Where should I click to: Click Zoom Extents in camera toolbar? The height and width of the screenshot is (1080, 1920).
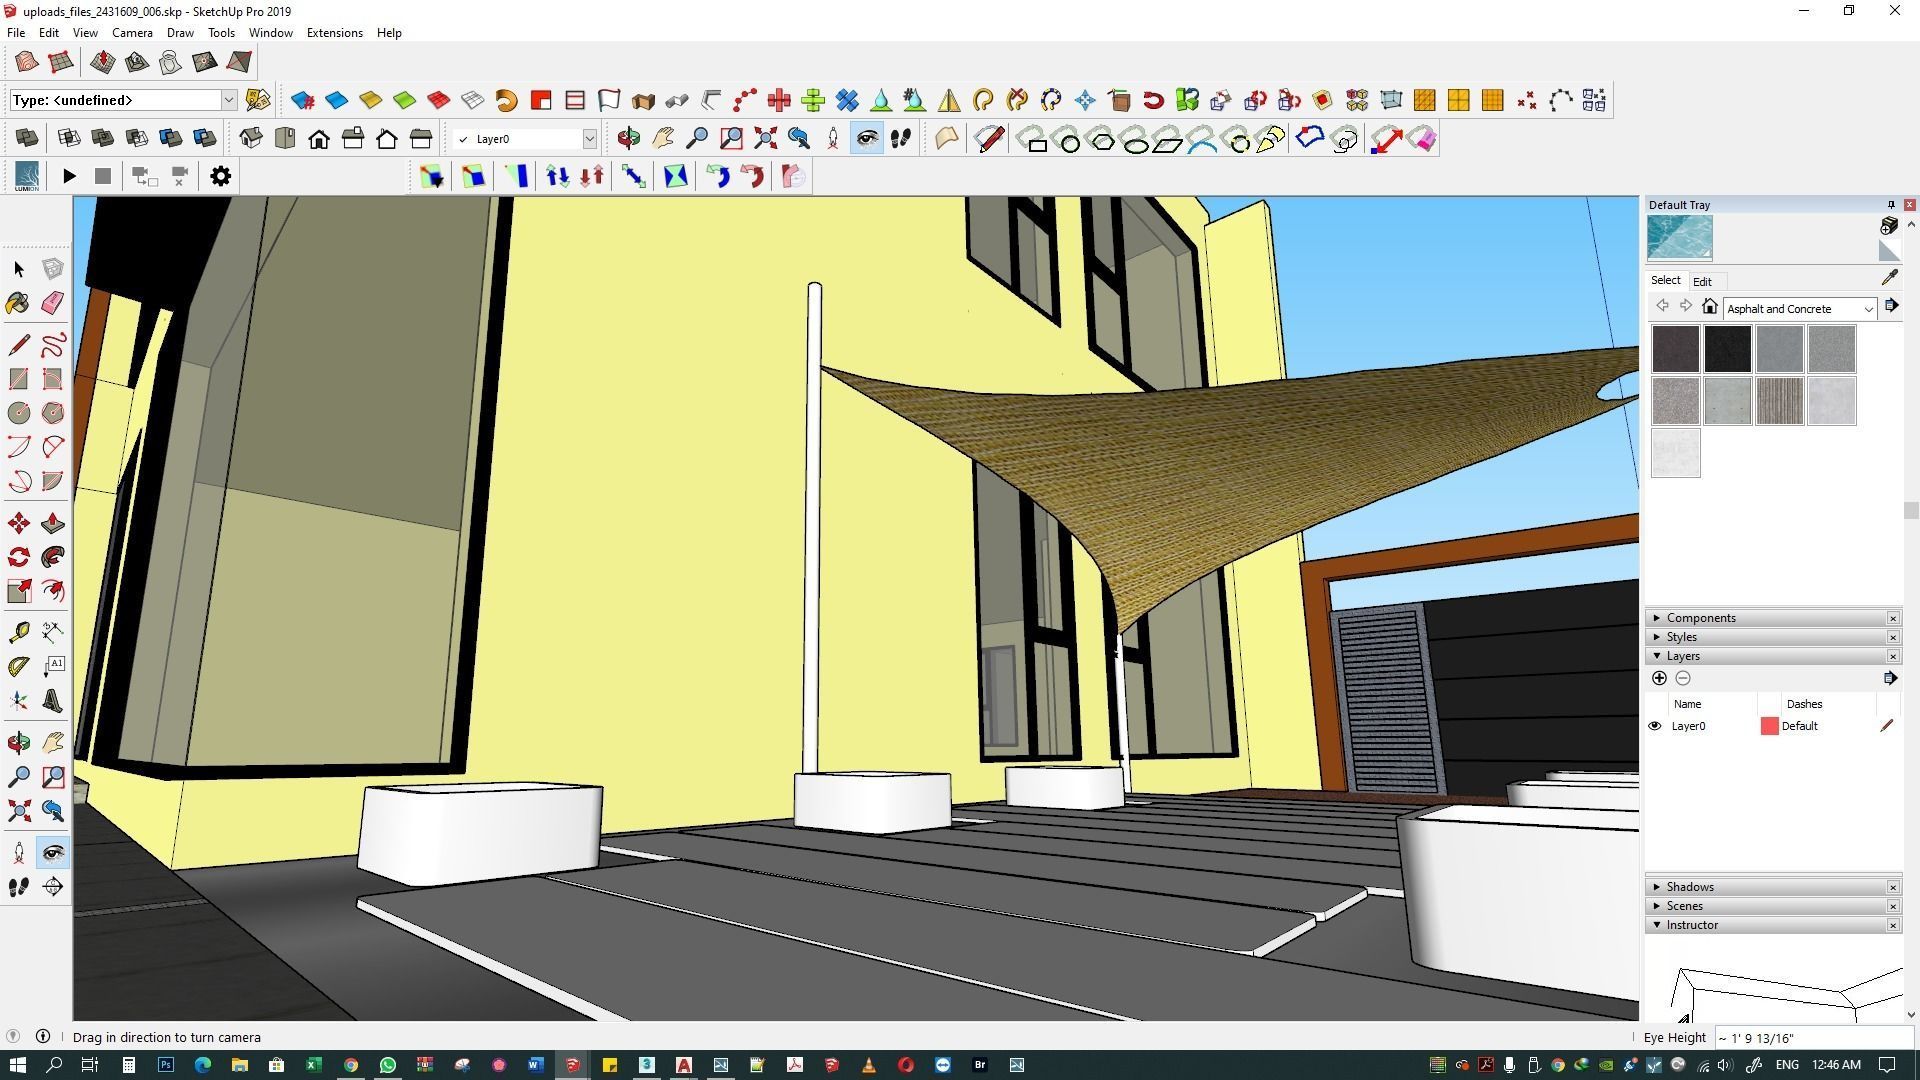(765, 139)
